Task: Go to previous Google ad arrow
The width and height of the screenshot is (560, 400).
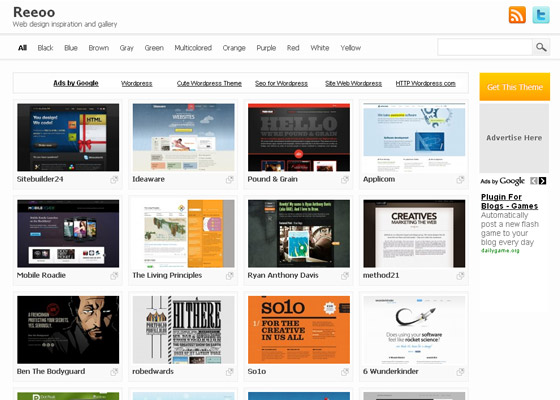Action: point(534,181)
